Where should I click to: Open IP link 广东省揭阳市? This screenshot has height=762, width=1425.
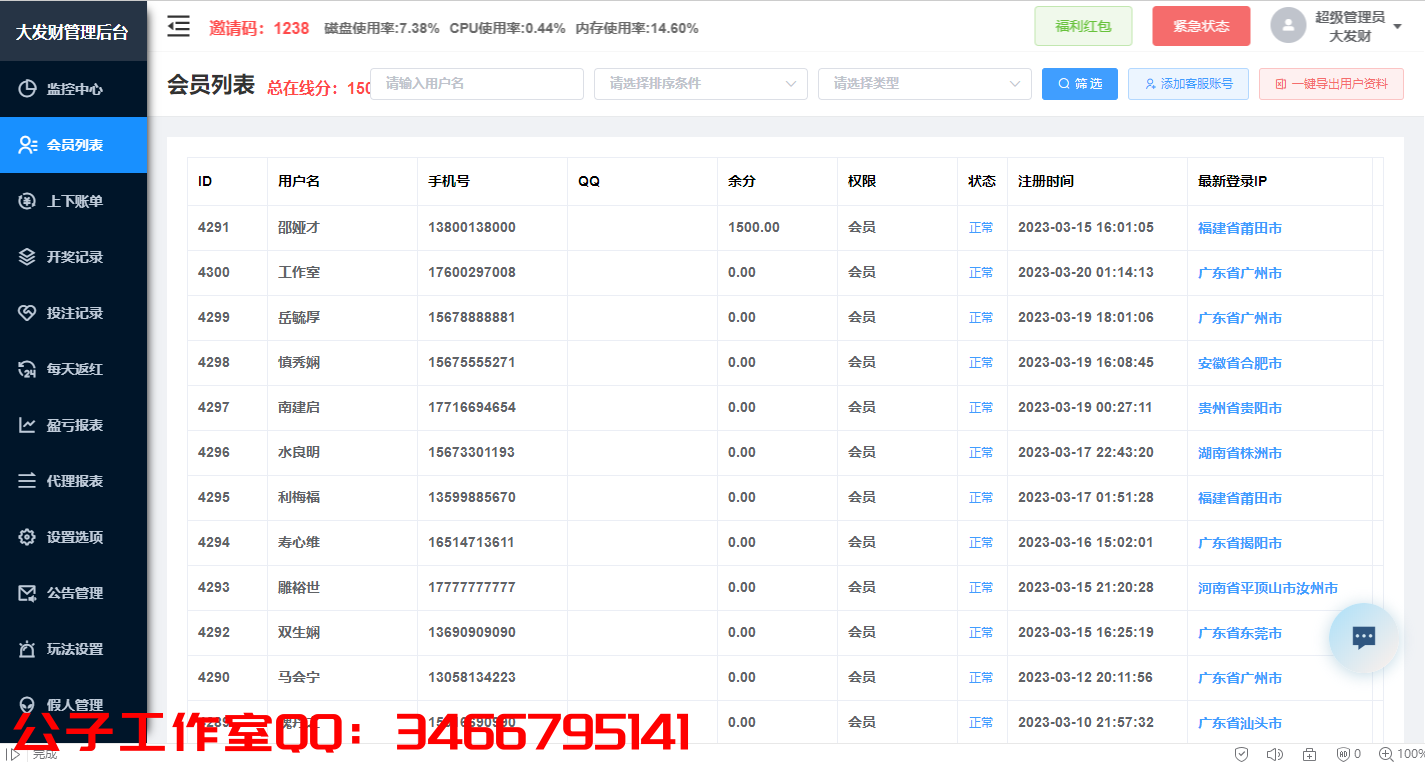pos(1240,543)
